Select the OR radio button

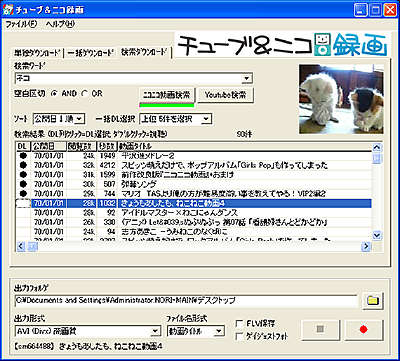(84, 94)
